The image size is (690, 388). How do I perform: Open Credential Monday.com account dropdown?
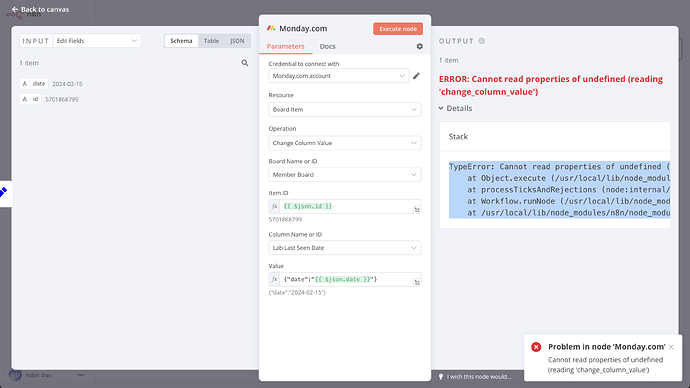point(338,76)
